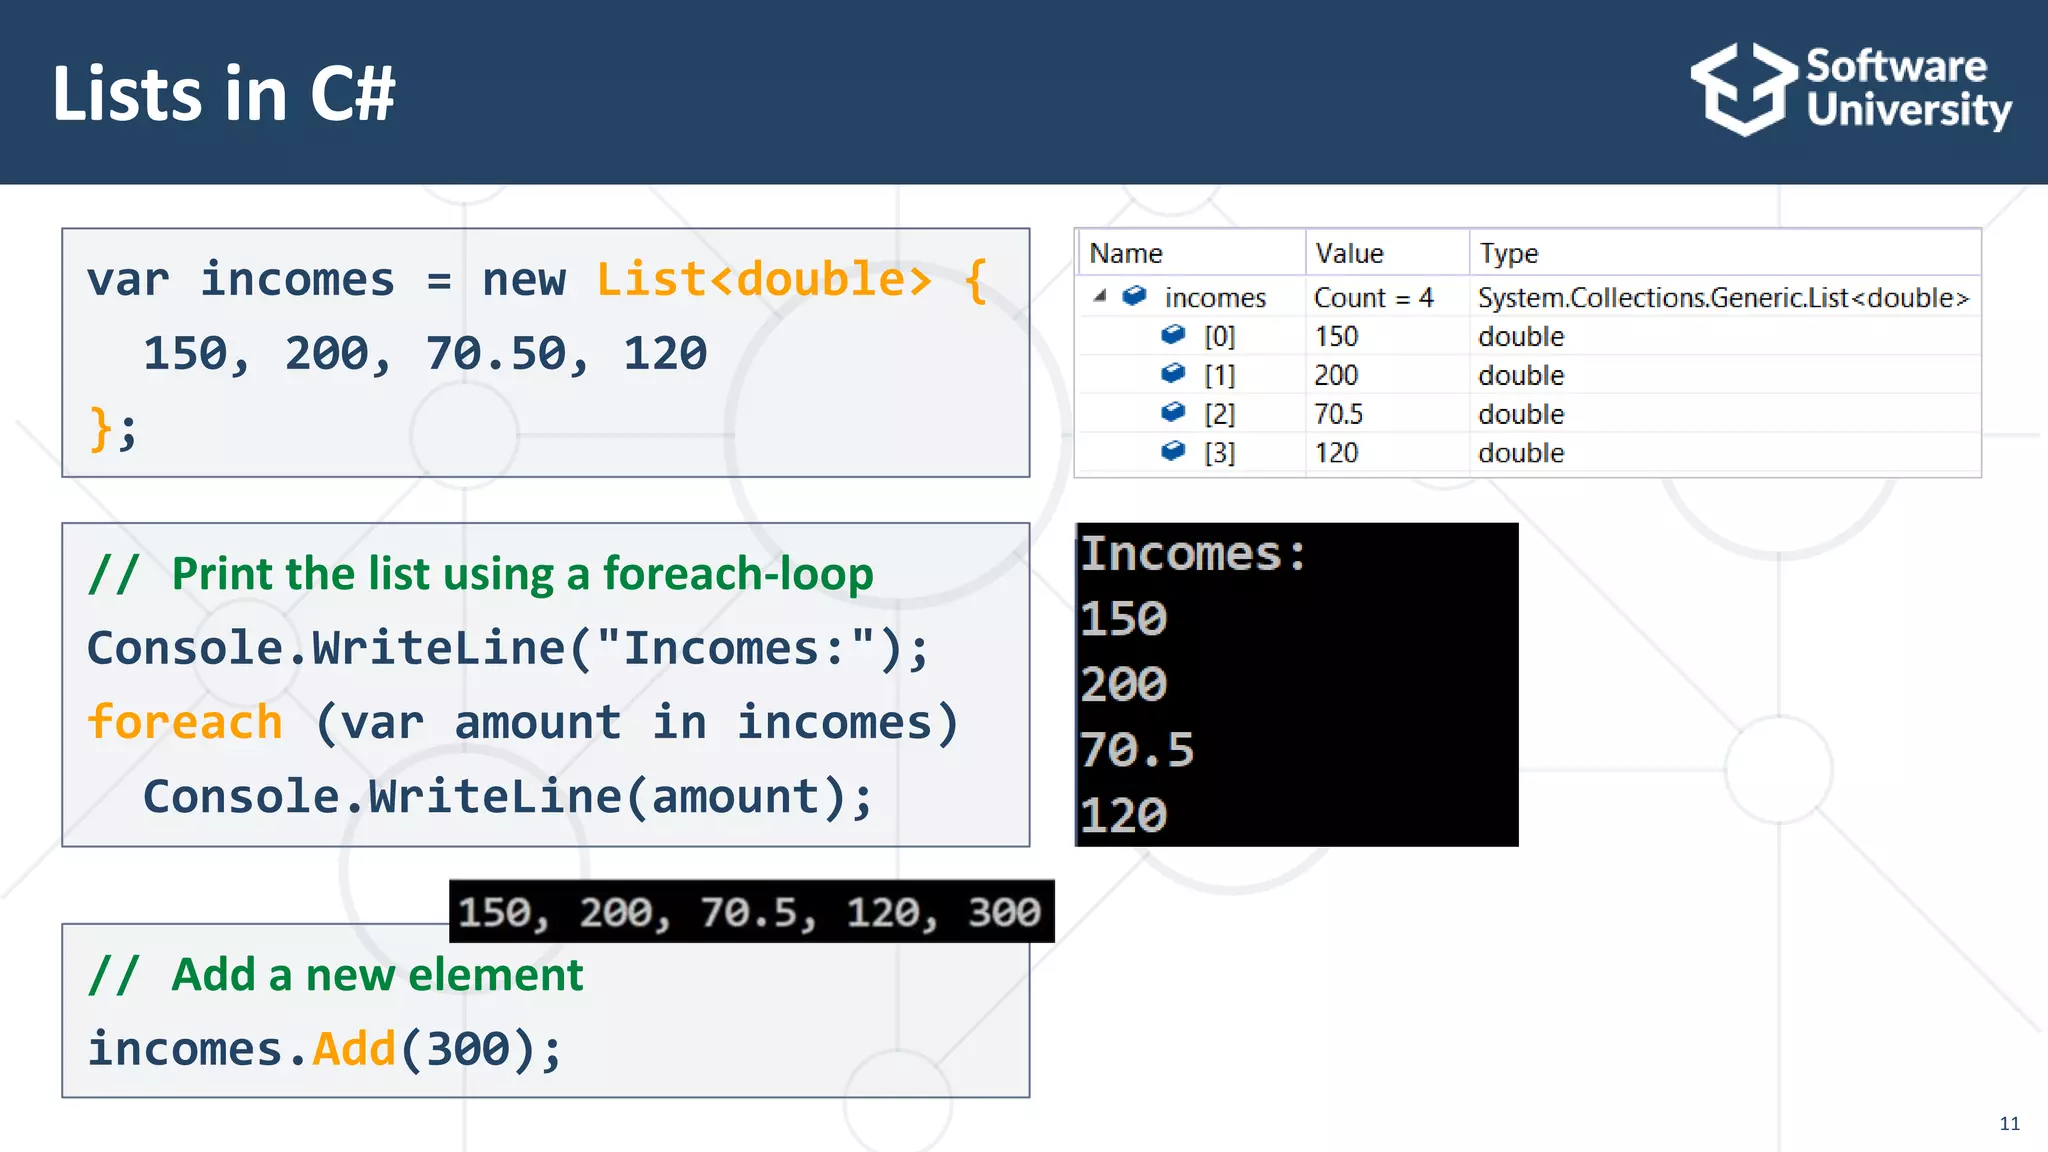
Task: Click the 'Count = 4' value cell
Action: [x=1374, y=298]
